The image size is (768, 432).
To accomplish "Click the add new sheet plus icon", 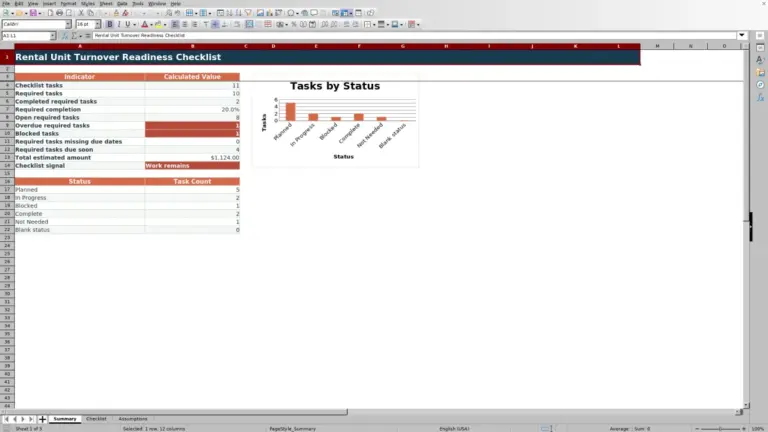I will click(x=42, y=419).
